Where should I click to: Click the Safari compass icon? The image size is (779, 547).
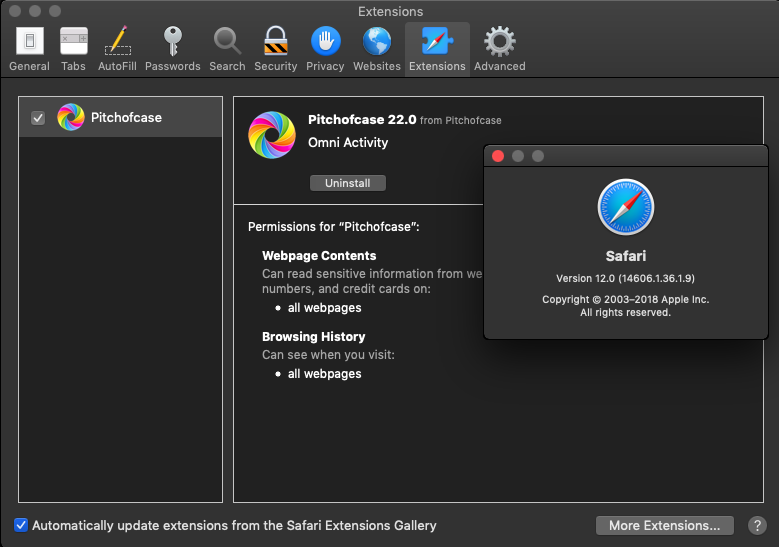(626, 207)
